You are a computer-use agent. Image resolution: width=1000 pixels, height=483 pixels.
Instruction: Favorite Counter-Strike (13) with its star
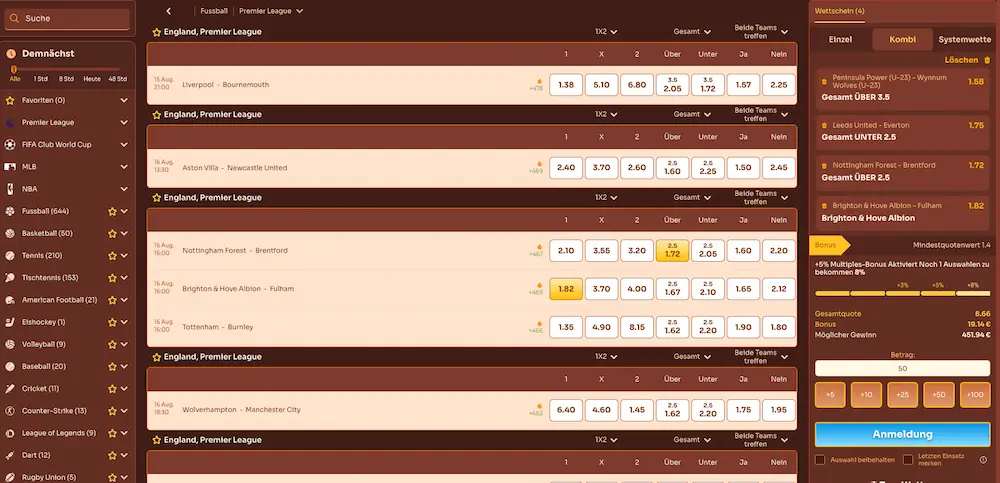pos(112,411)
